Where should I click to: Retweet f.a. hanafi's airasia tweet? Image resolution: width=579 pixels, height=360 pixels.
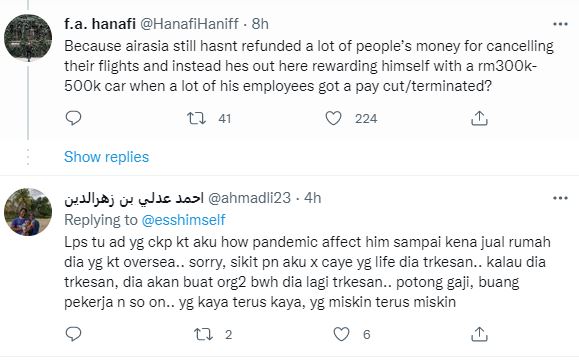tap(196, 118)
